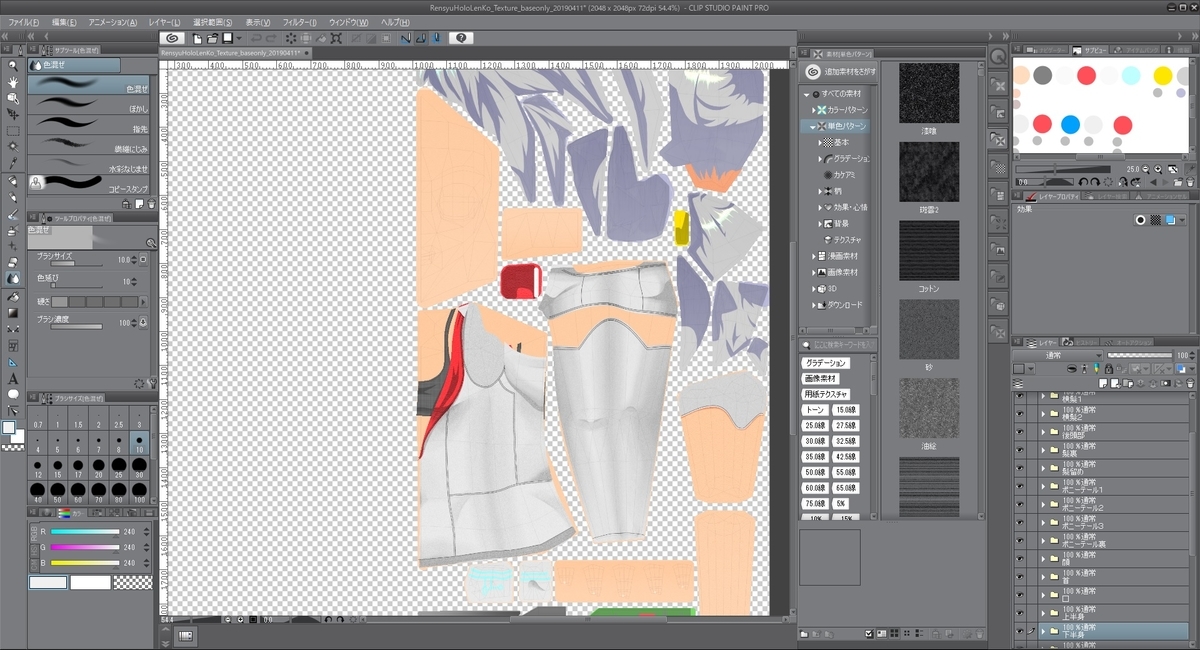The height and width of the screenshot is (650, 1200).
Task: Select the Hand move tool
Action: pos(13,82)
